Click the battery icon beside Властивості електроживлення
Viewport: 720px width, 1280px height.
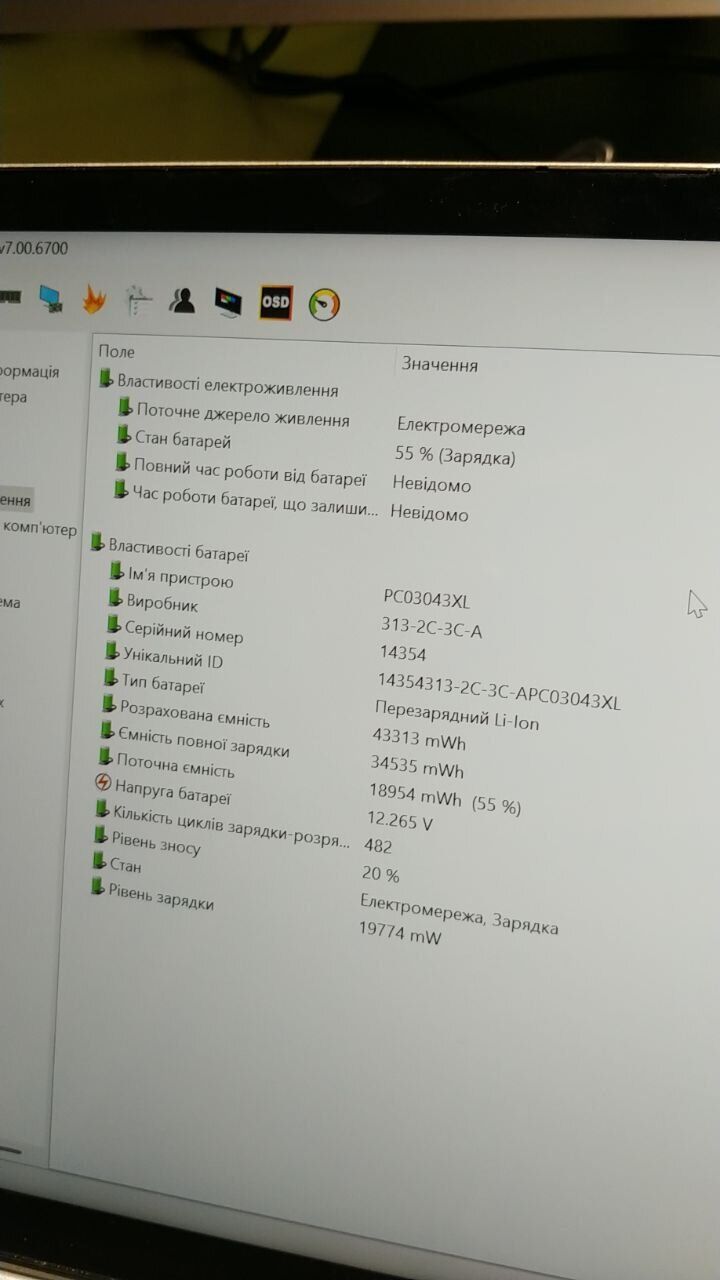click(x=107, y=378)
